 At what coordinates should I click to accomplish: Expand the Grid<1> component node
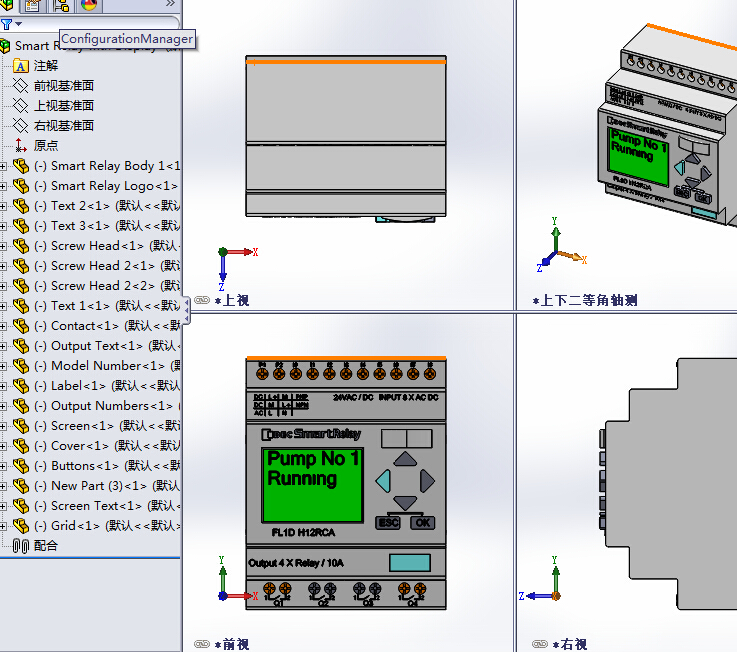coord(4,526)
